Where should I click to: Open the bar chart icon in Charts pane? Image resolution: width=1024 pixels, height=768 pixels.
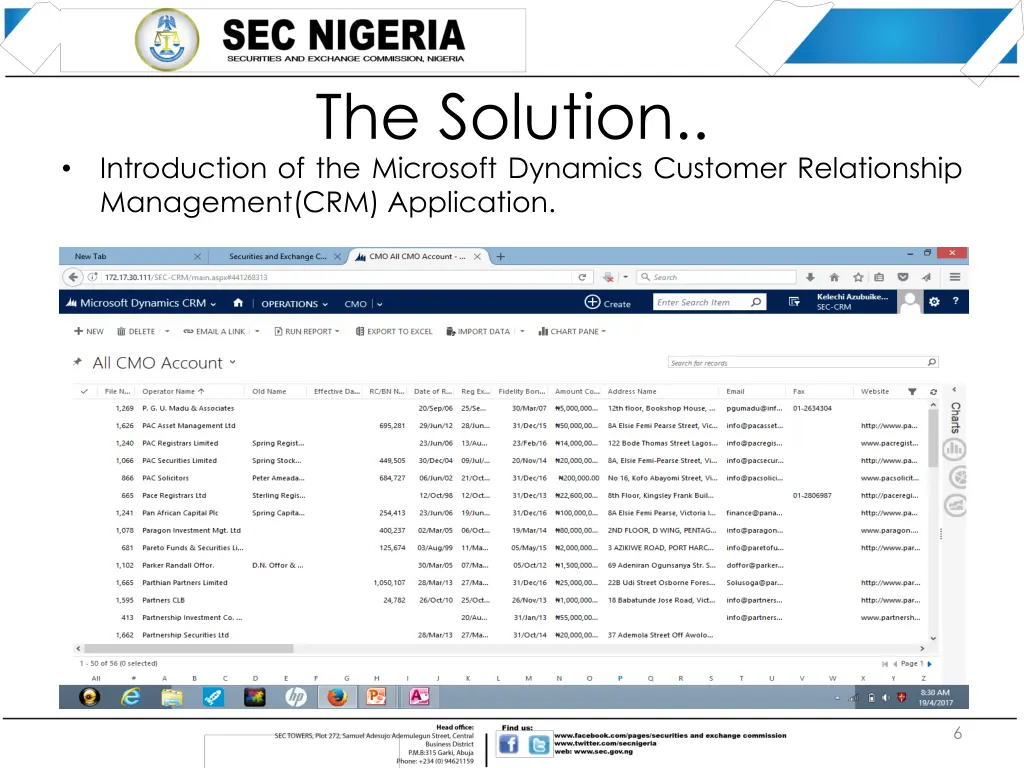pos(954,449)
